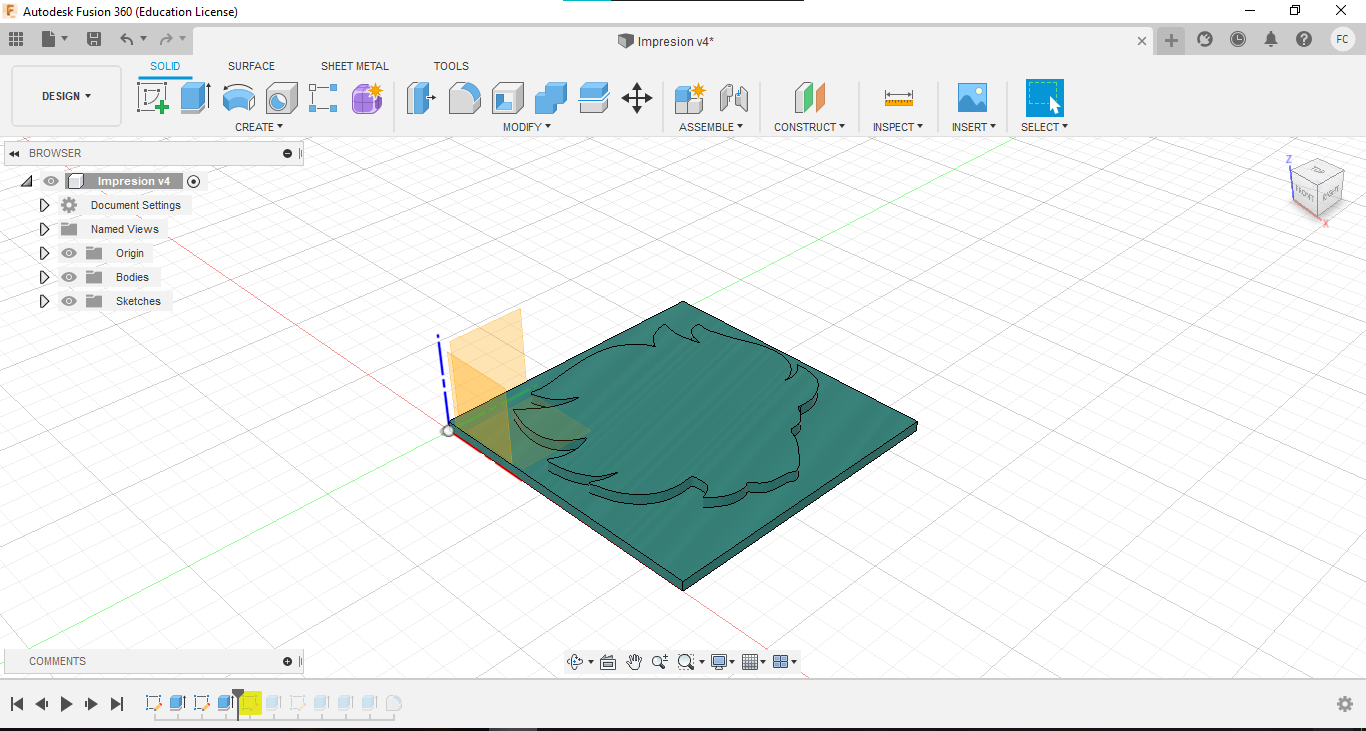This screenshot has width=1366, height=731.
Task: Open the FC user account menu
Action: pyautogui.click(x=1342, y=39)
